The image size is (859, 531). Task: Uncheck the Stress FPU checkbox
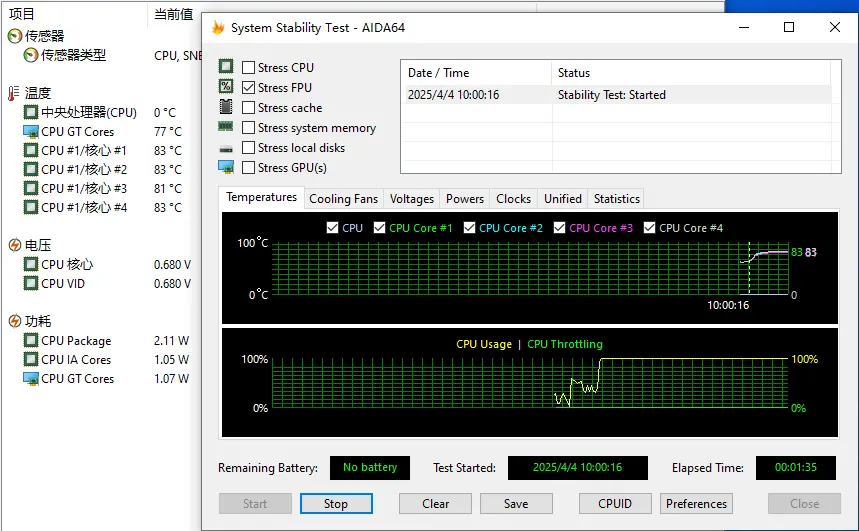point(248,88)
